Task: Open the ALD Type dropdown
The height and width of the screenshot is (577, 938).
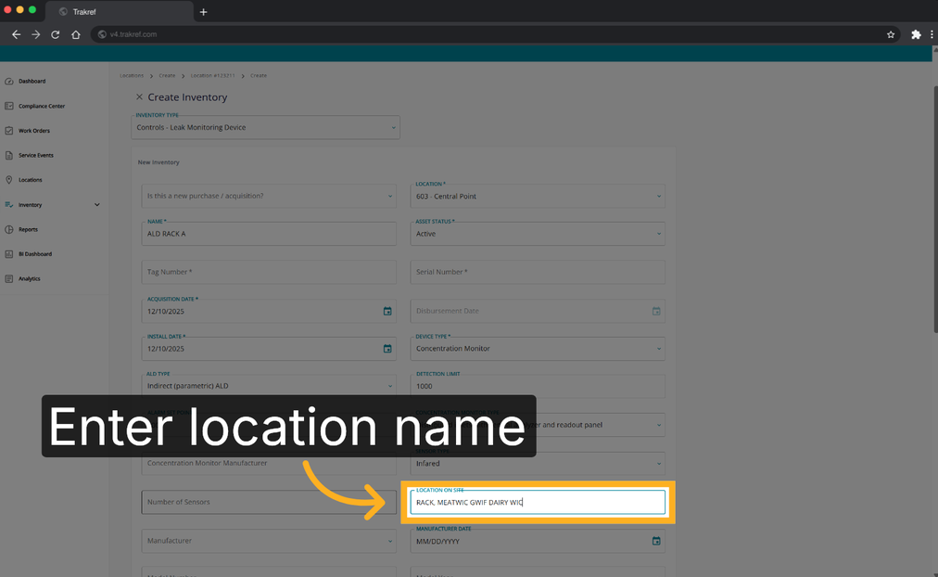Action: [x=269, y=386]
